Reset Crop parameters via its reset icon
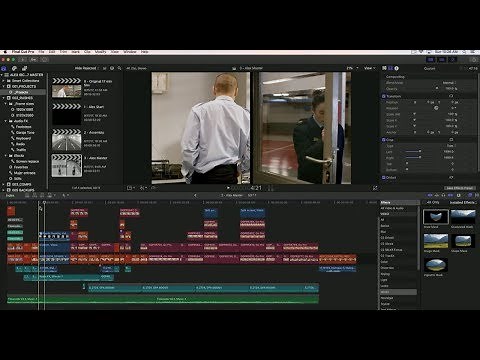Screen dimensions: 480x360 451,140
